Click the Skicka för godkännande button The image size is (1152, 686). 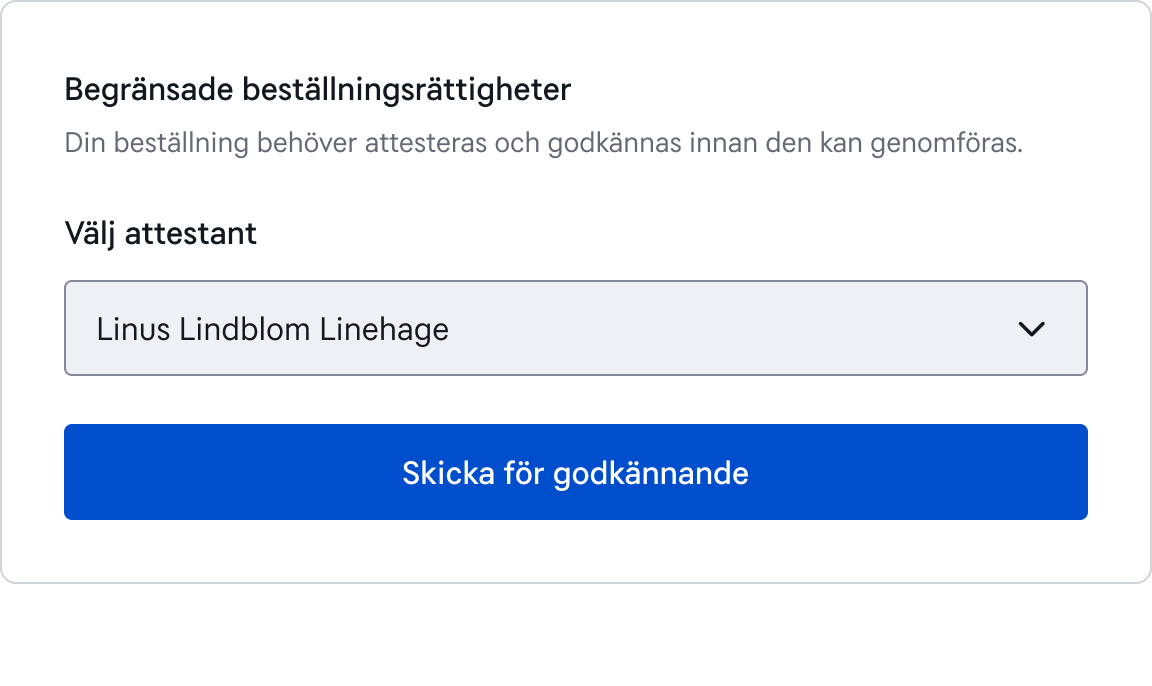(x=576, y=472)
